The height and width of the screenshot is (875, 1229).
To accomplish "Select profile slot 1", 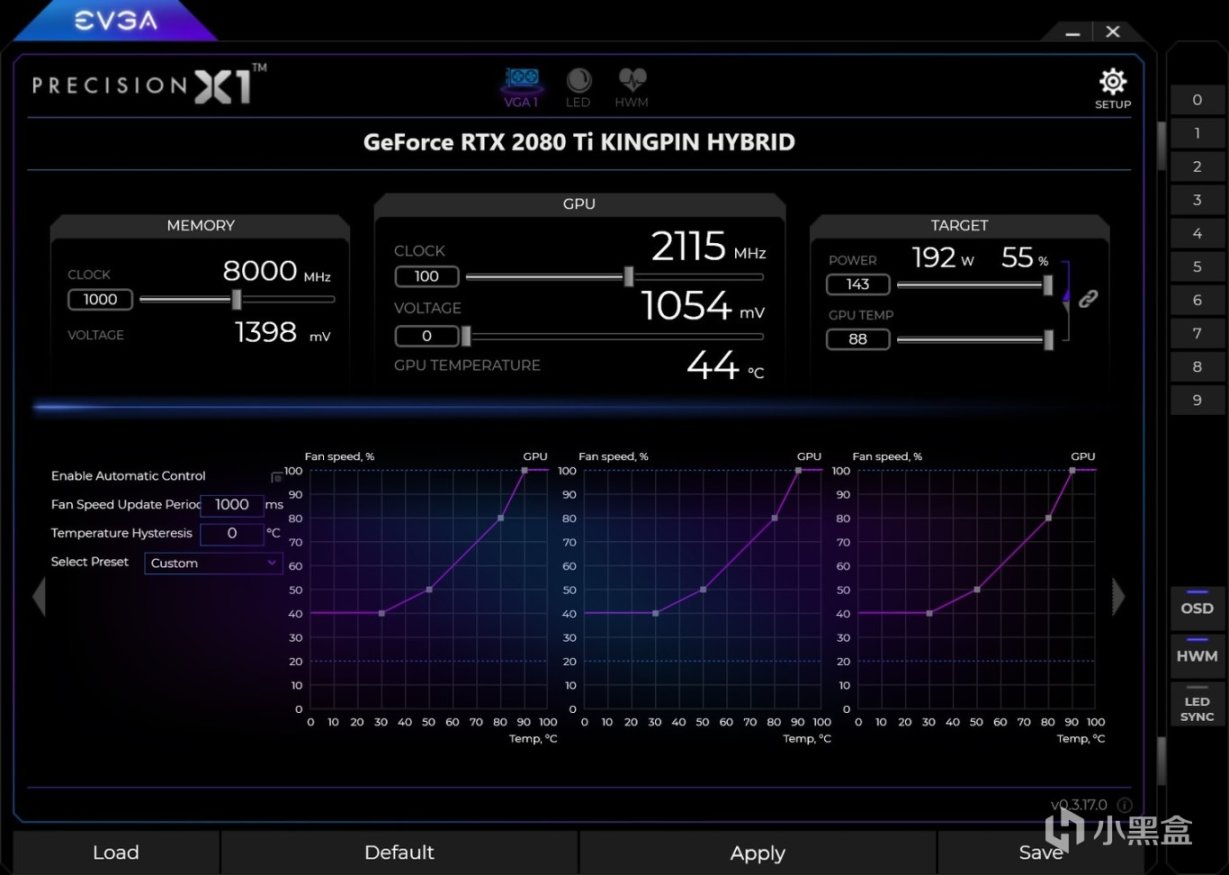I will pos(1197,133).
